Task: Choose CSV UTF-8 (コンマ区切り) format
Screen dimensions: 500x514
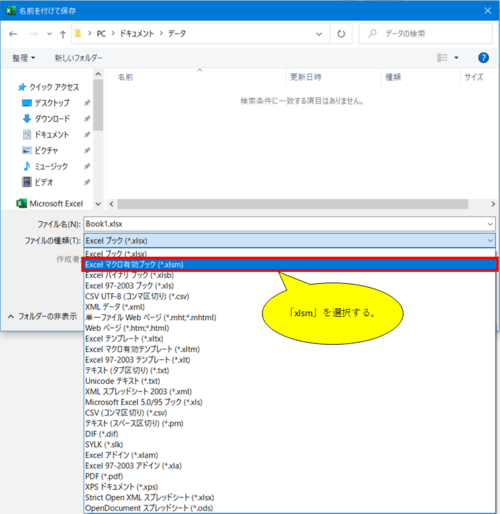Action: click(x=137, y=296)
